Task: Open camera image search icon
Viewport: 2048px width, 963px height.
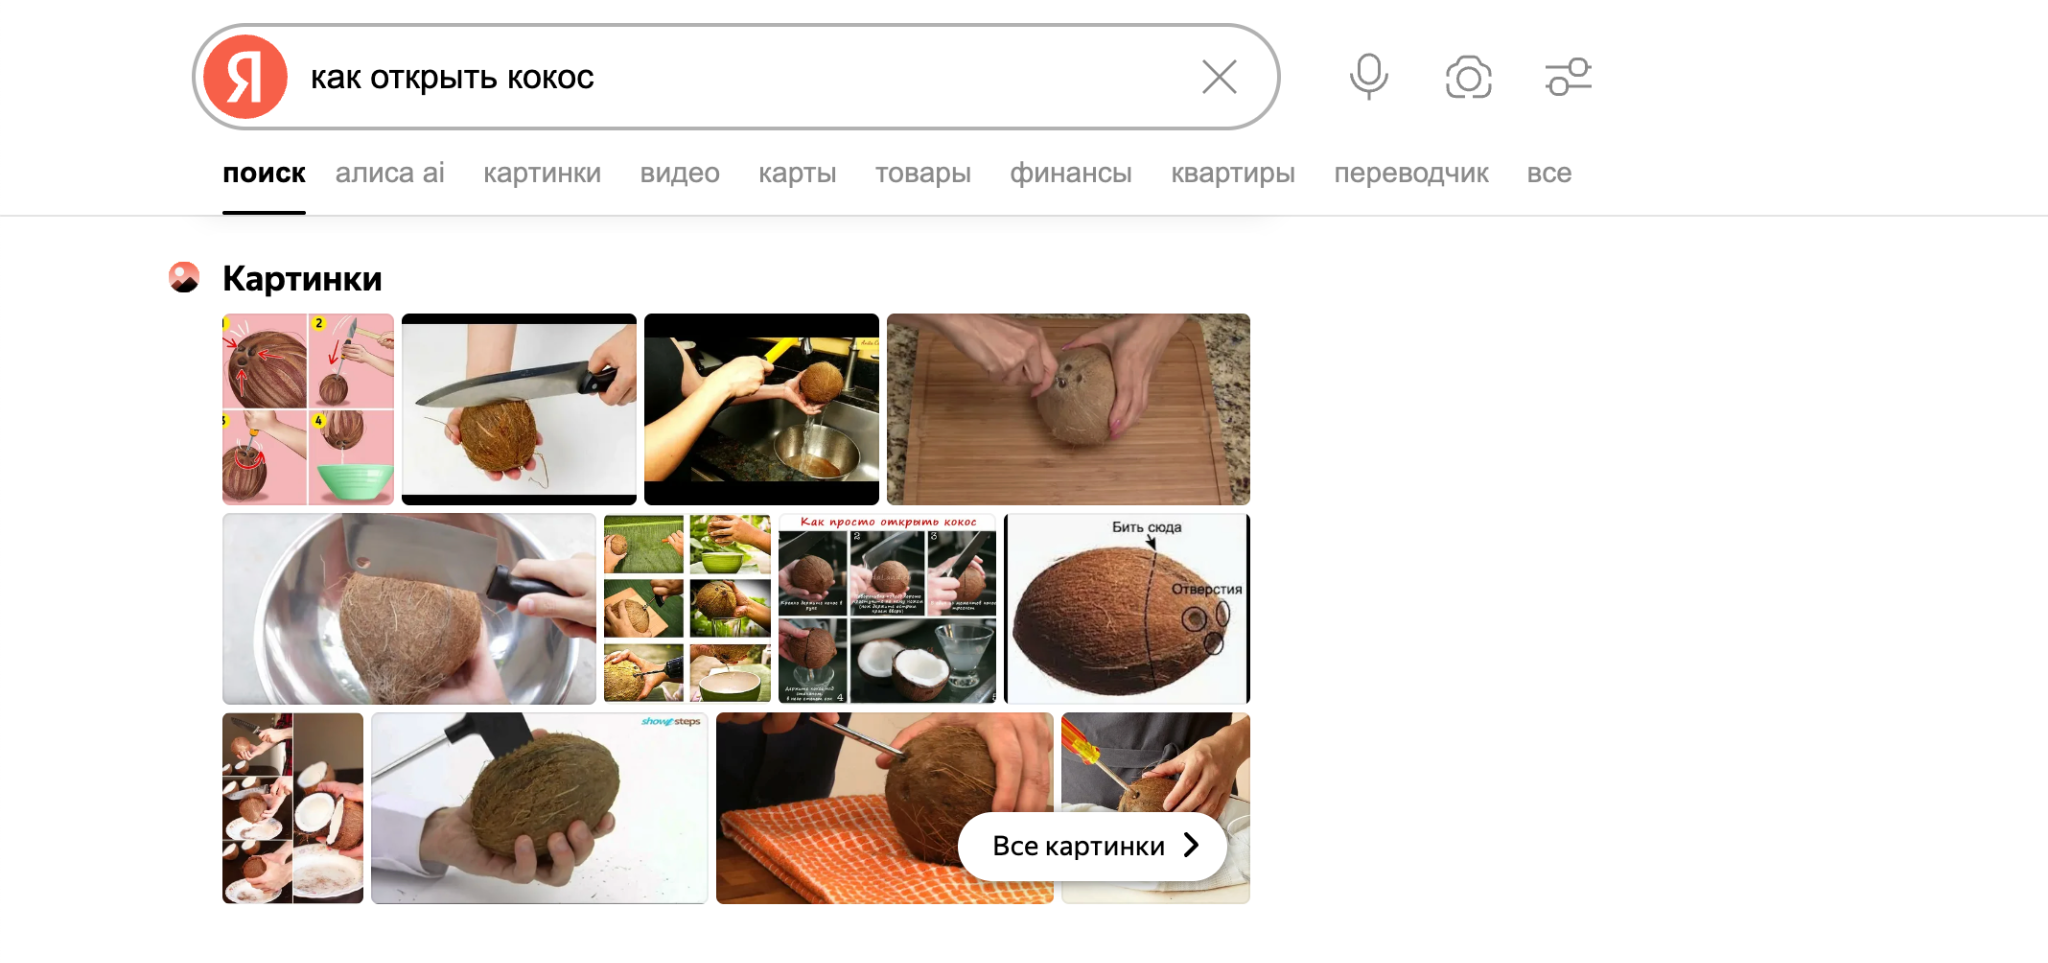Action: click(1468, 77)
